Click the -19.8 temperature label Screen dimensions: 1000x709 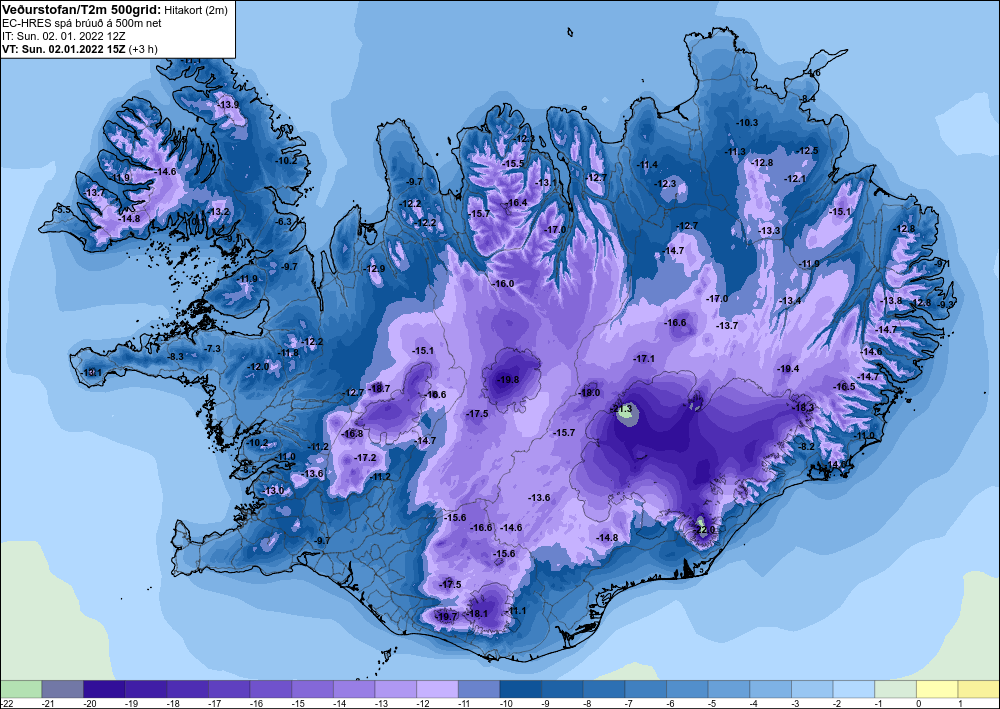(x=508, y=379)
